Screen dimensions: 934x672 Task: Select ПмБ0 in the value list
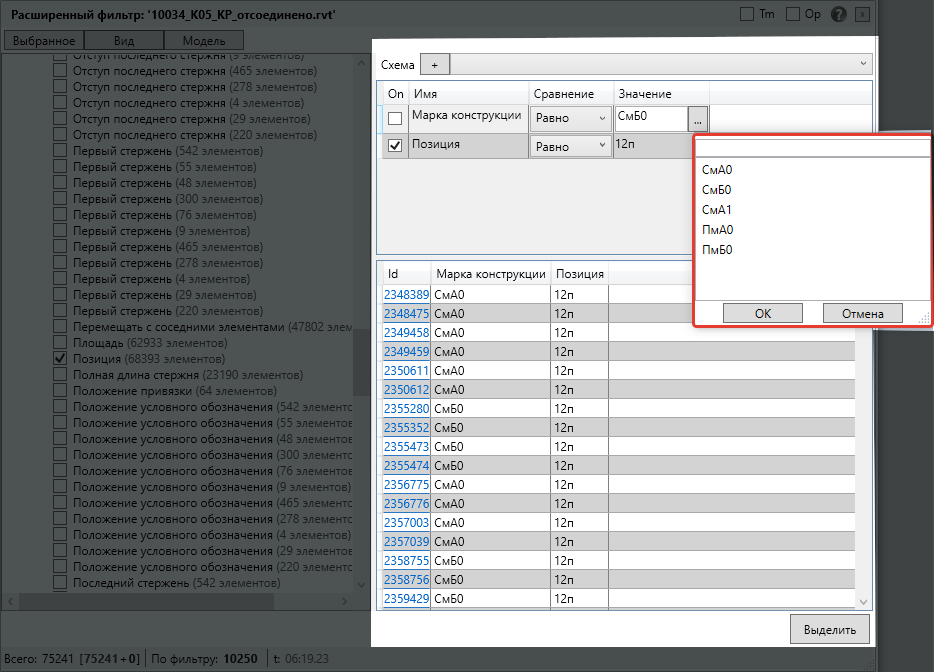(x=717, y=250)
